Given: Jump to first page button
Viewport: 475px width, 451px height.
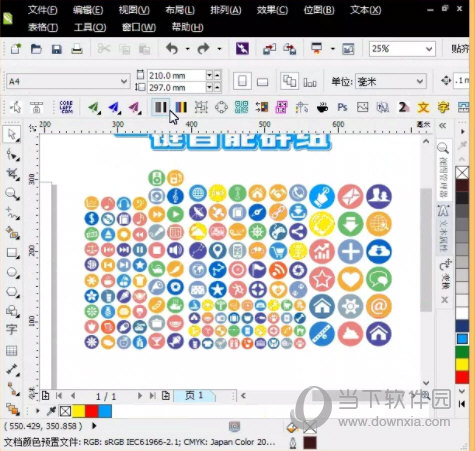Looking at the screenshot, I should (x=59, y=396).
